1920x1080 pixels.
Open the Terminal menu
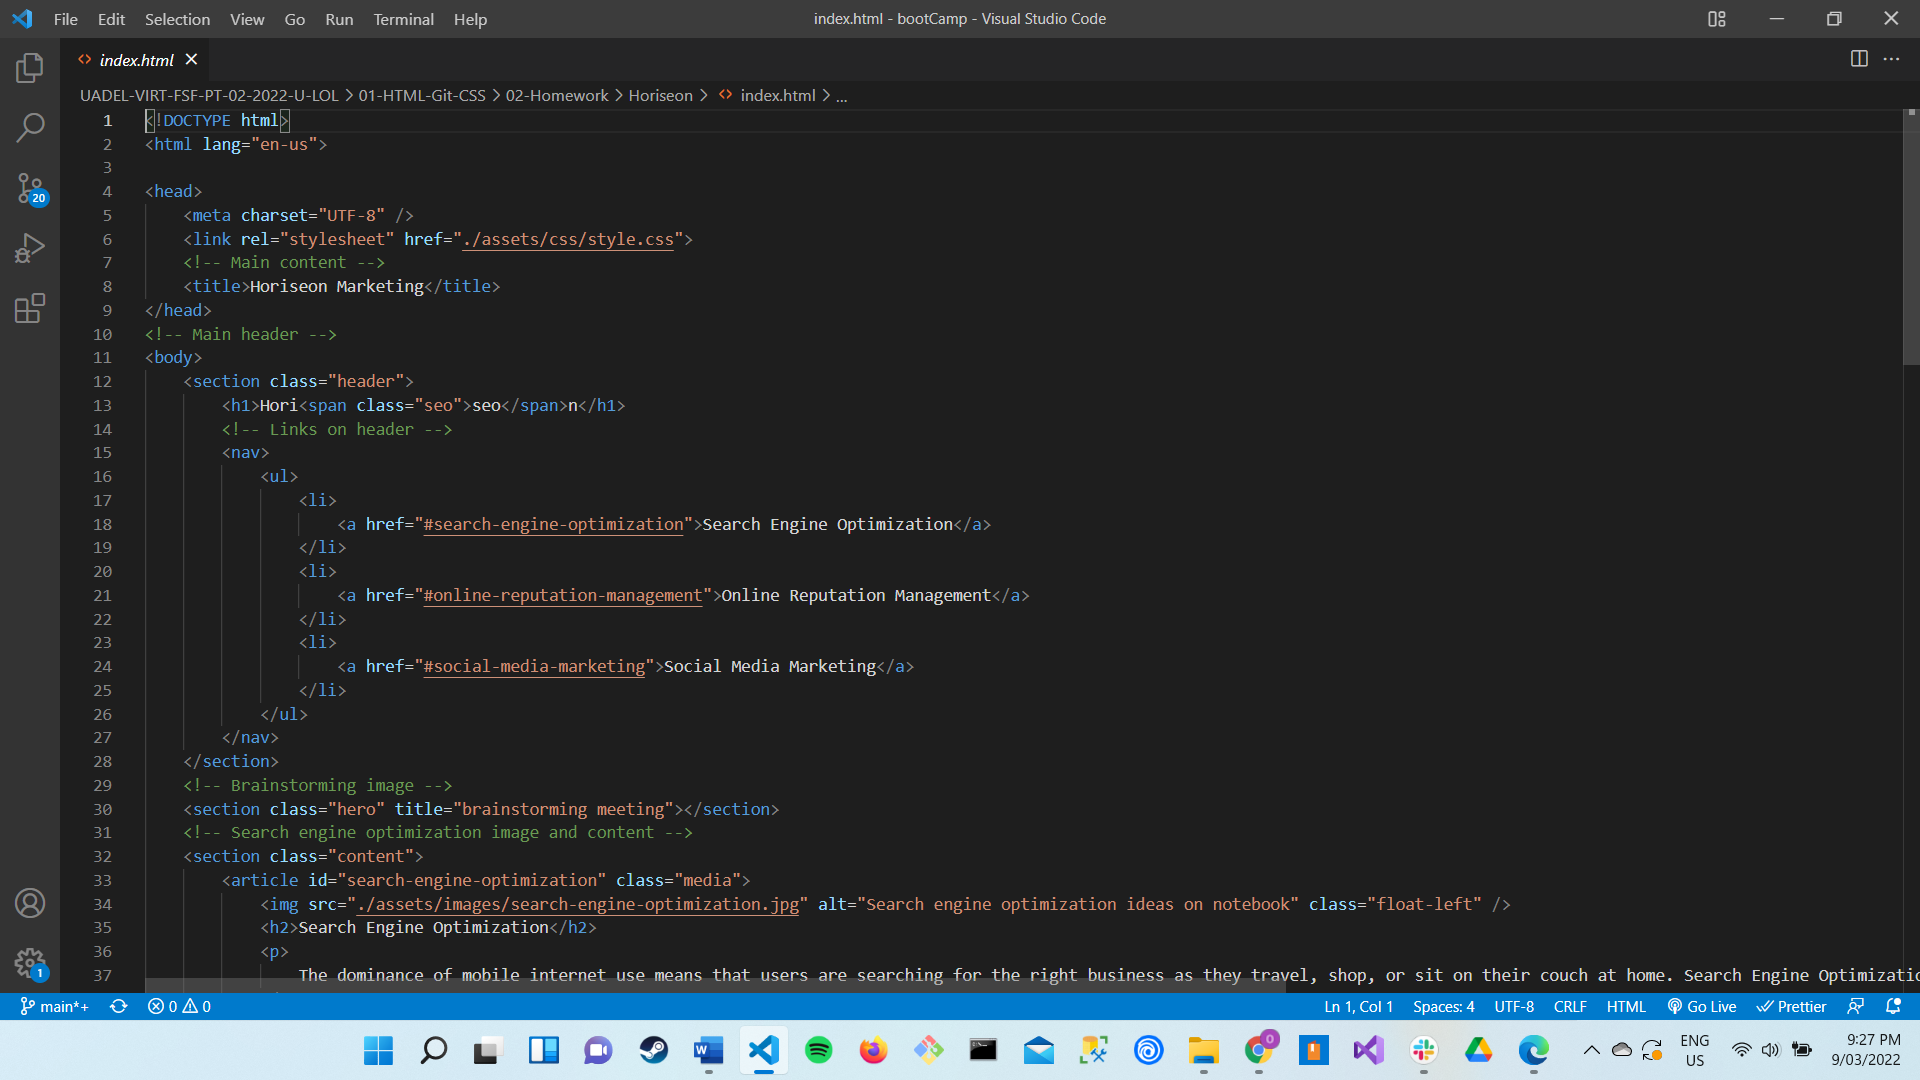403,19
